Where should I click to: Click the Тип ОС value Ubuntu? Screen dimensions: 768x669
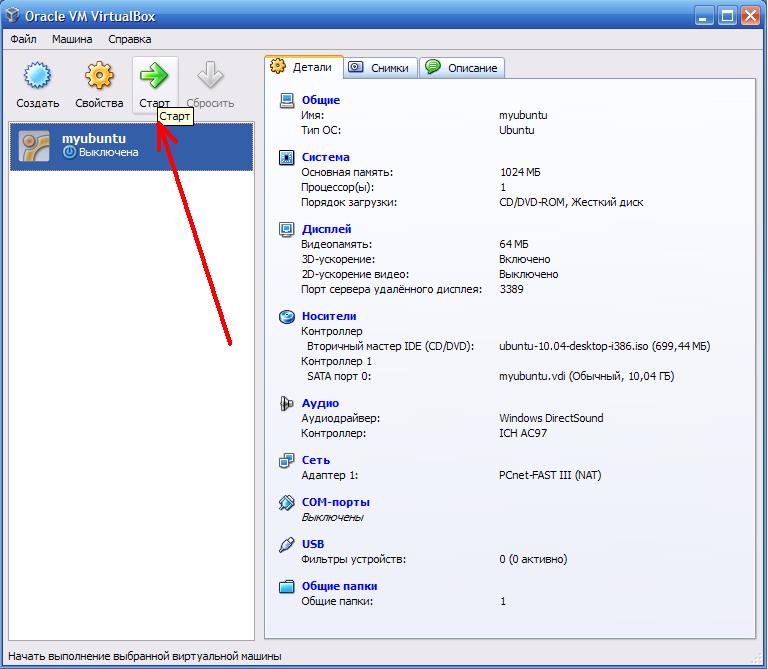[x=516, y=131]
